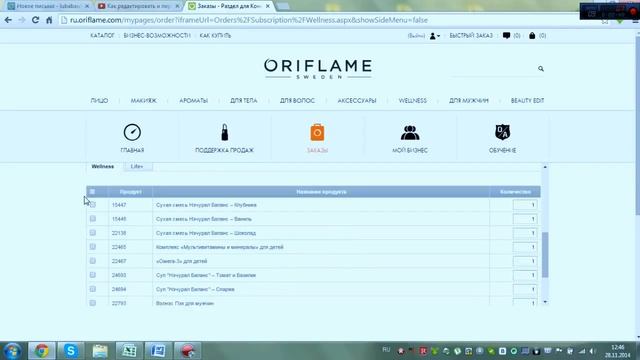The height and width of the screenshot is (360, 640).
Task: Reload the page with refresh icon
Action: coord(36,20)
